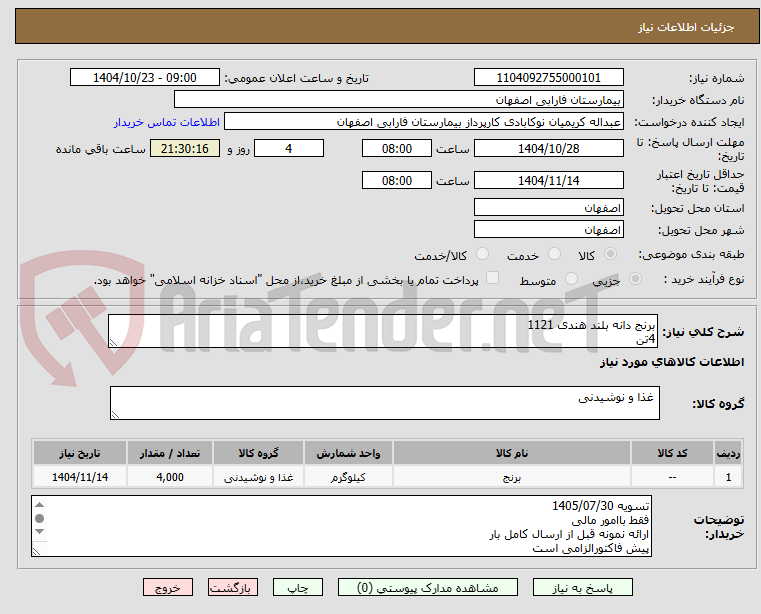Click the نام کالا column header
Viewport: 761px width, 614px height.
click(x=512, y=453)
